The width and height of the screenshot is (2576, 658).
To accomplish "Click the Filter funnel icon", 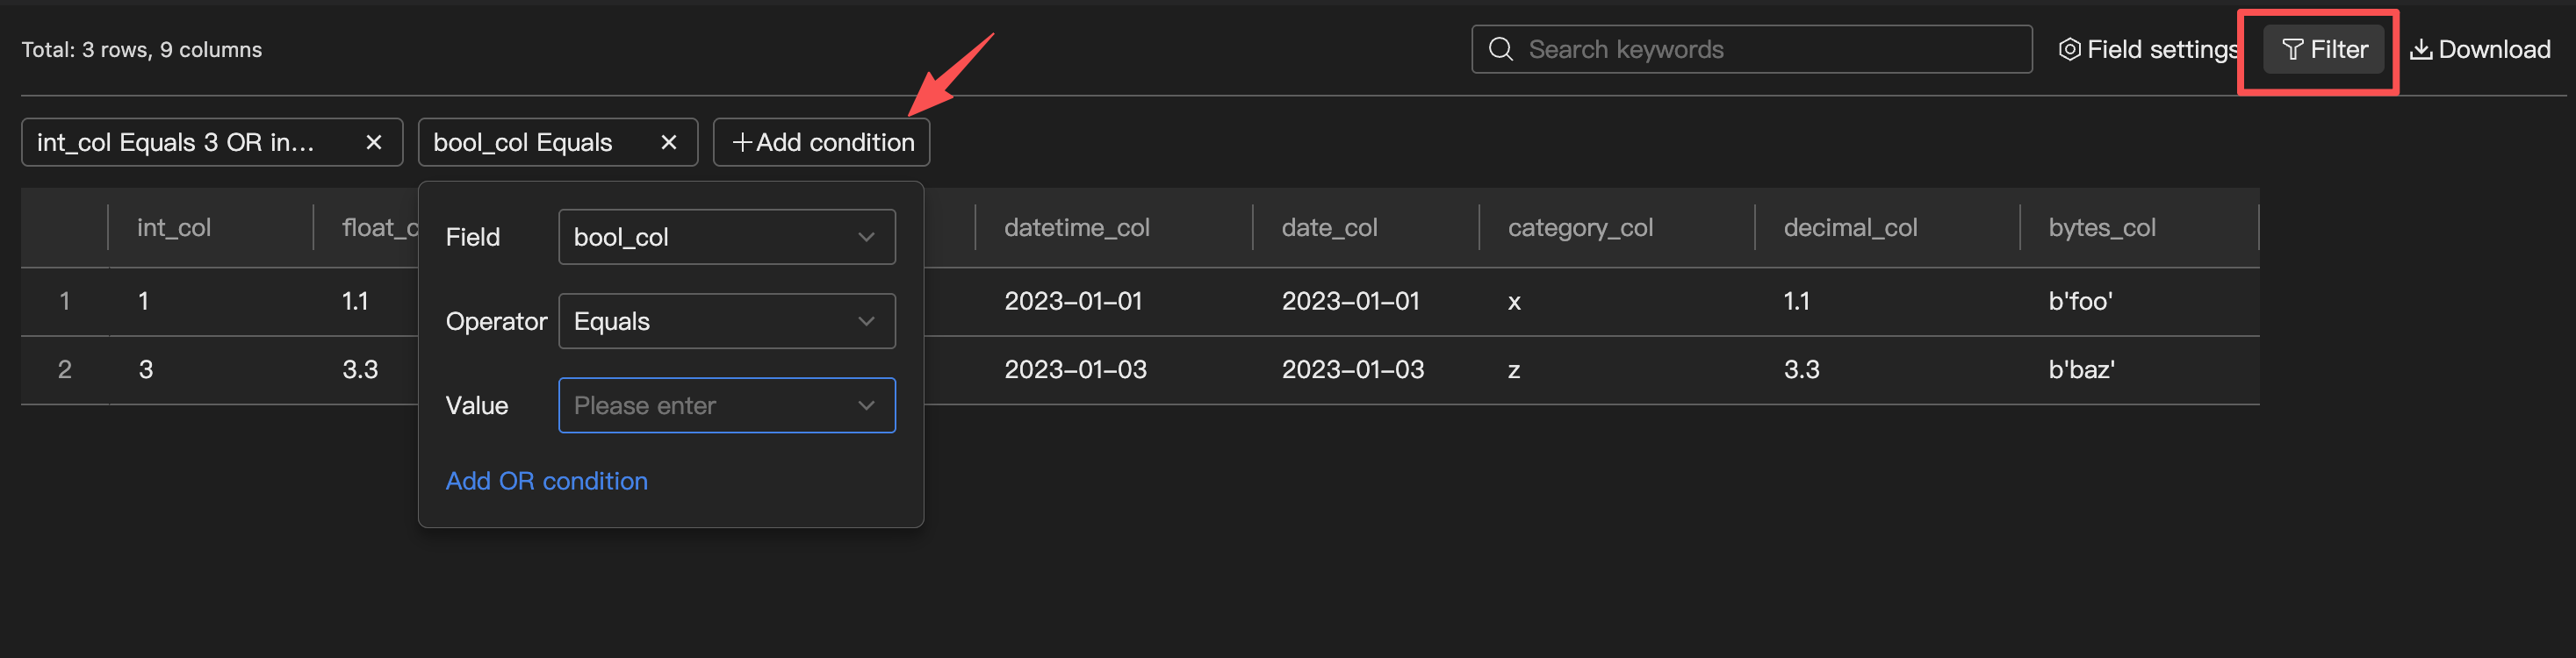I will click(2292, 49).
